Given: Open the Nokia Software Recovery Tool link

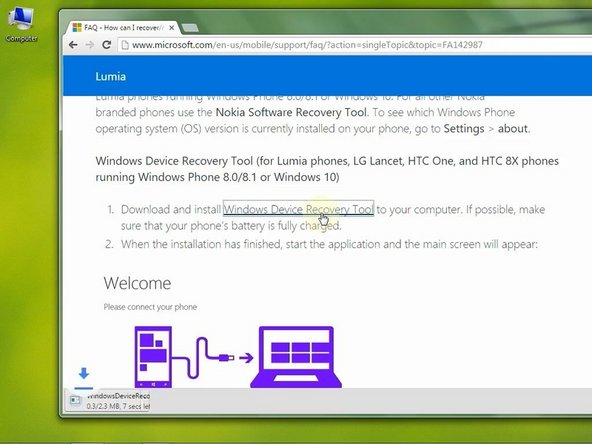Looking at the screenshot, I should tap(291, 112).
